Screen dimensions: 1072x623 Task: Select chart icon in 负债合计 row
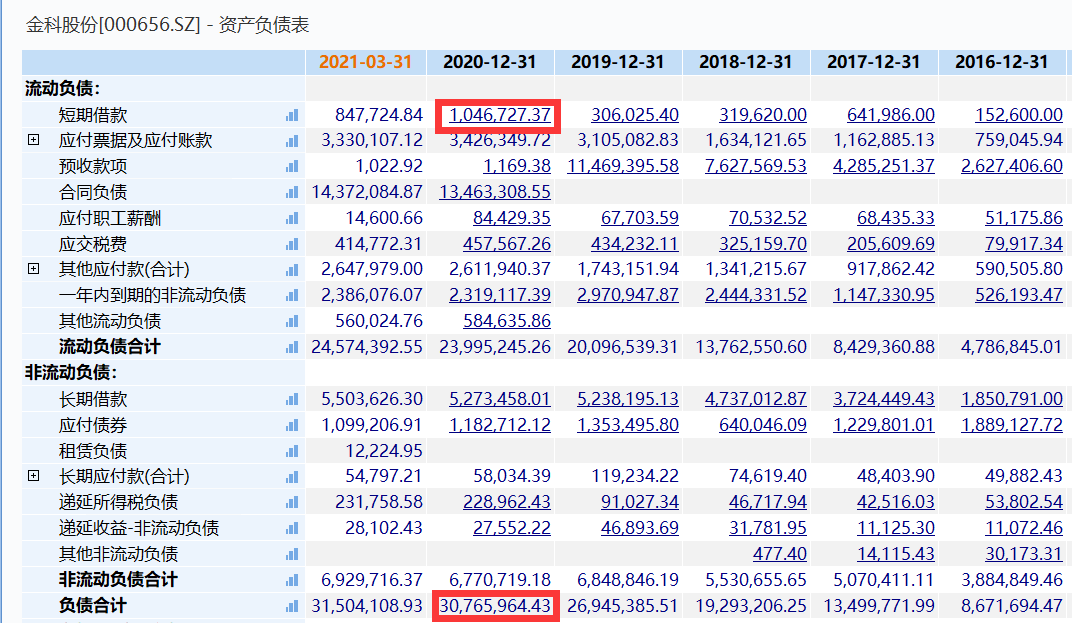point(292,606)
